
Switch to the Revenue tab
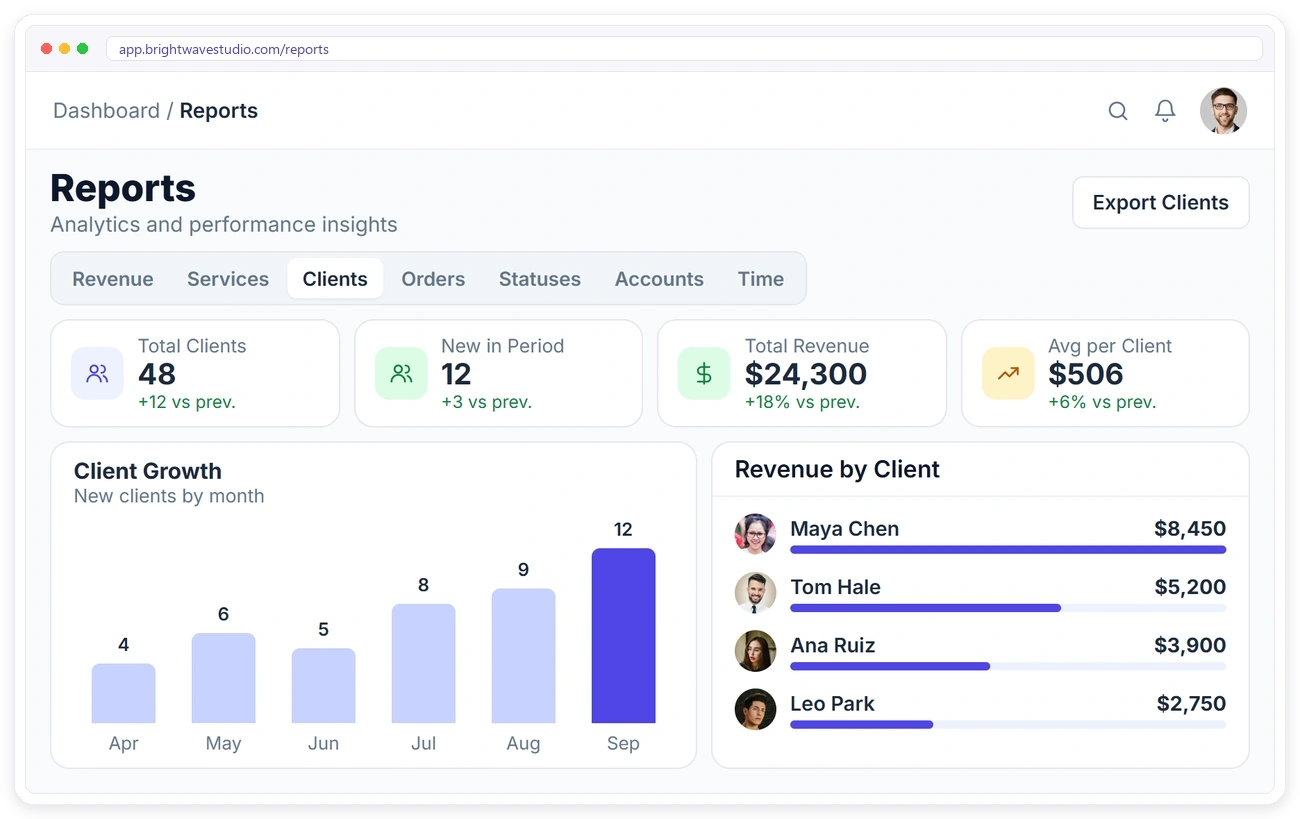113,279
